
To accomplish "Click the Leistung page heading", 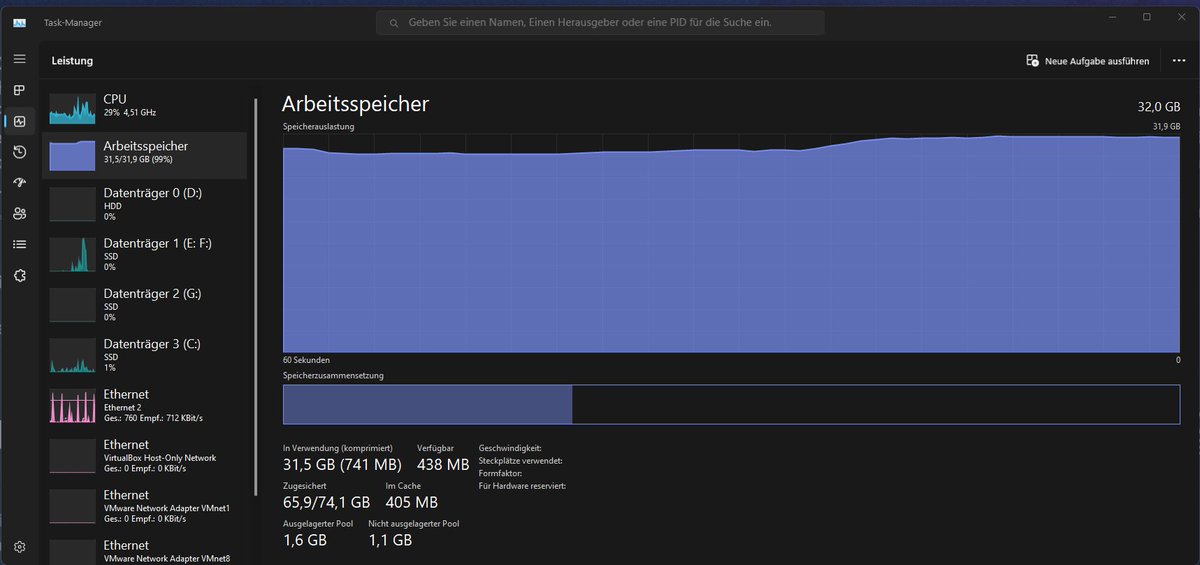I will pos(72,61).
